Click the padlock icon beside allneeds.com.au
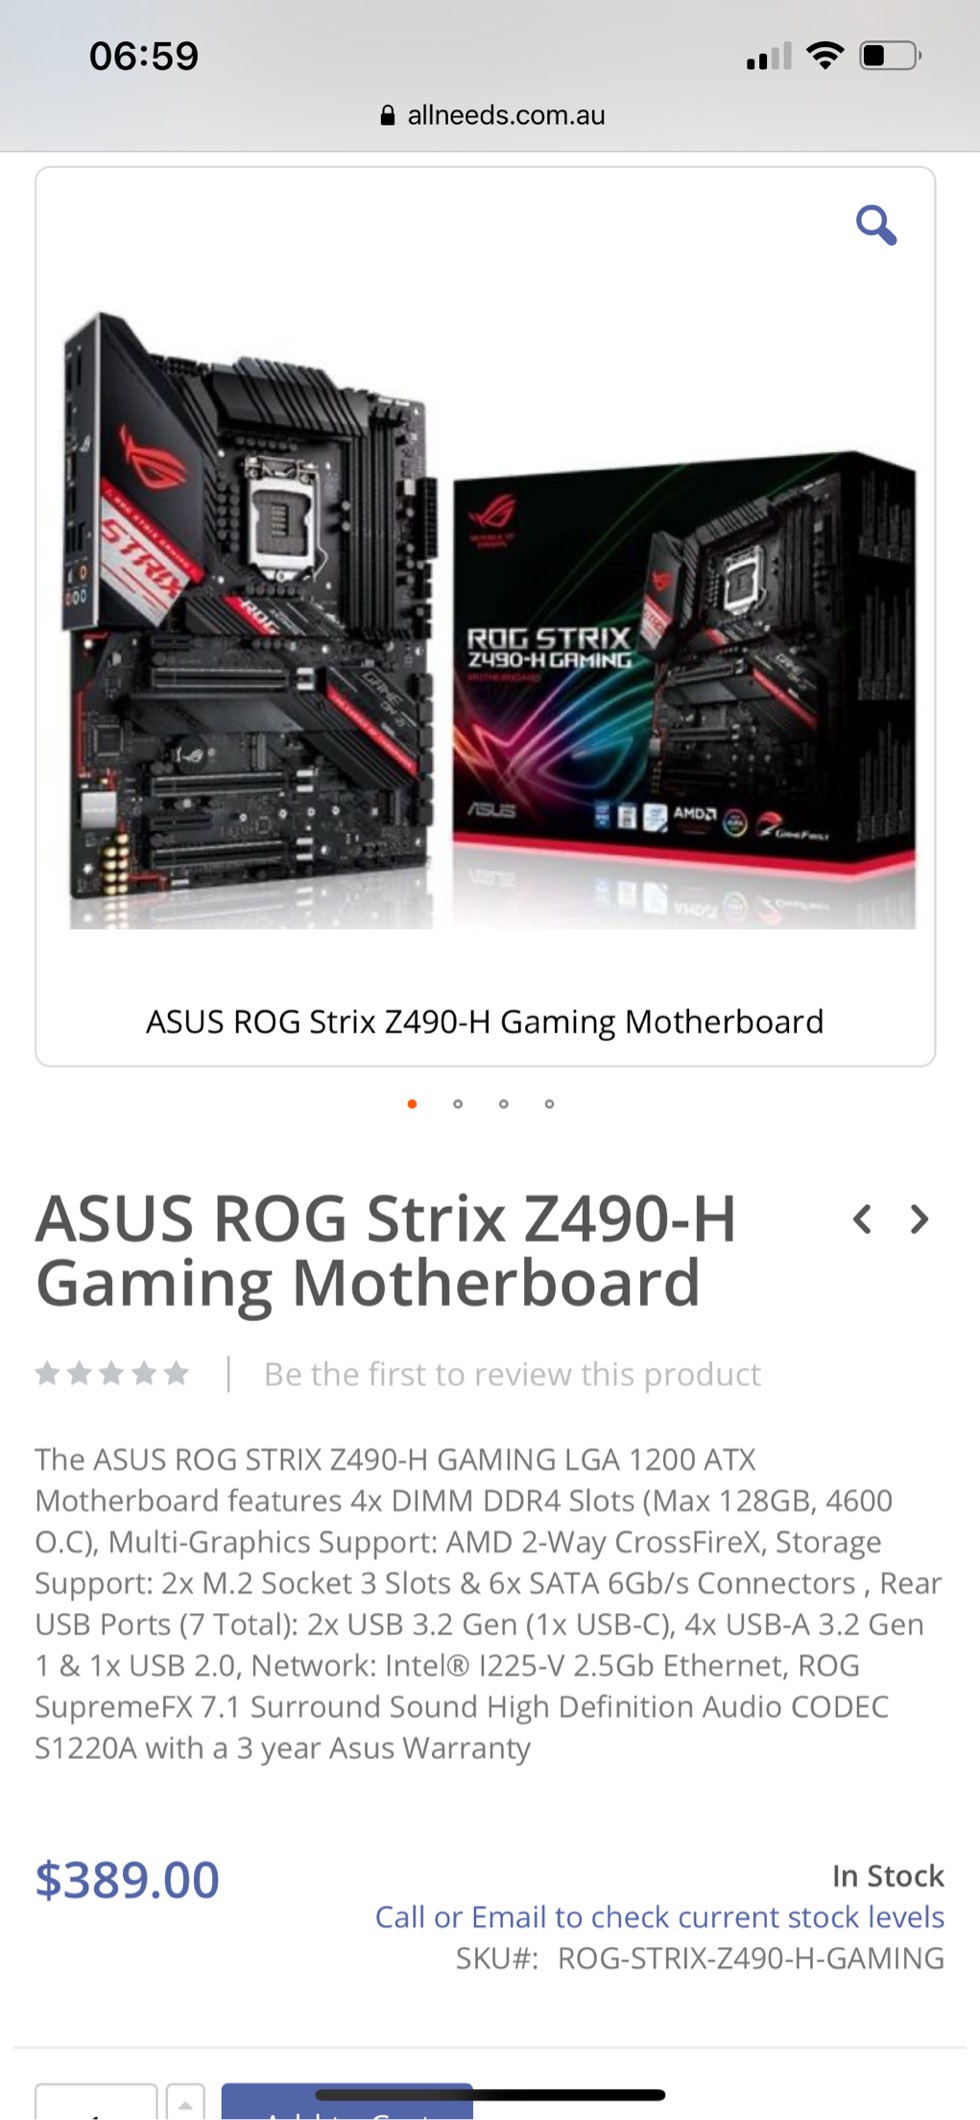 [388, 115]
